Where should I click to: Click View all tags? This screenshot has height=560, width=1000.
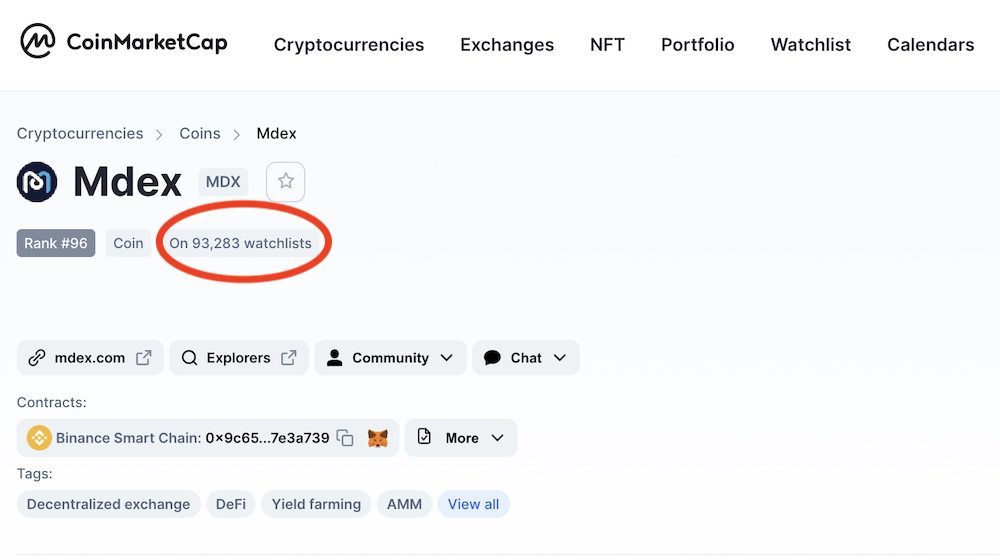(x=473, y=504)
